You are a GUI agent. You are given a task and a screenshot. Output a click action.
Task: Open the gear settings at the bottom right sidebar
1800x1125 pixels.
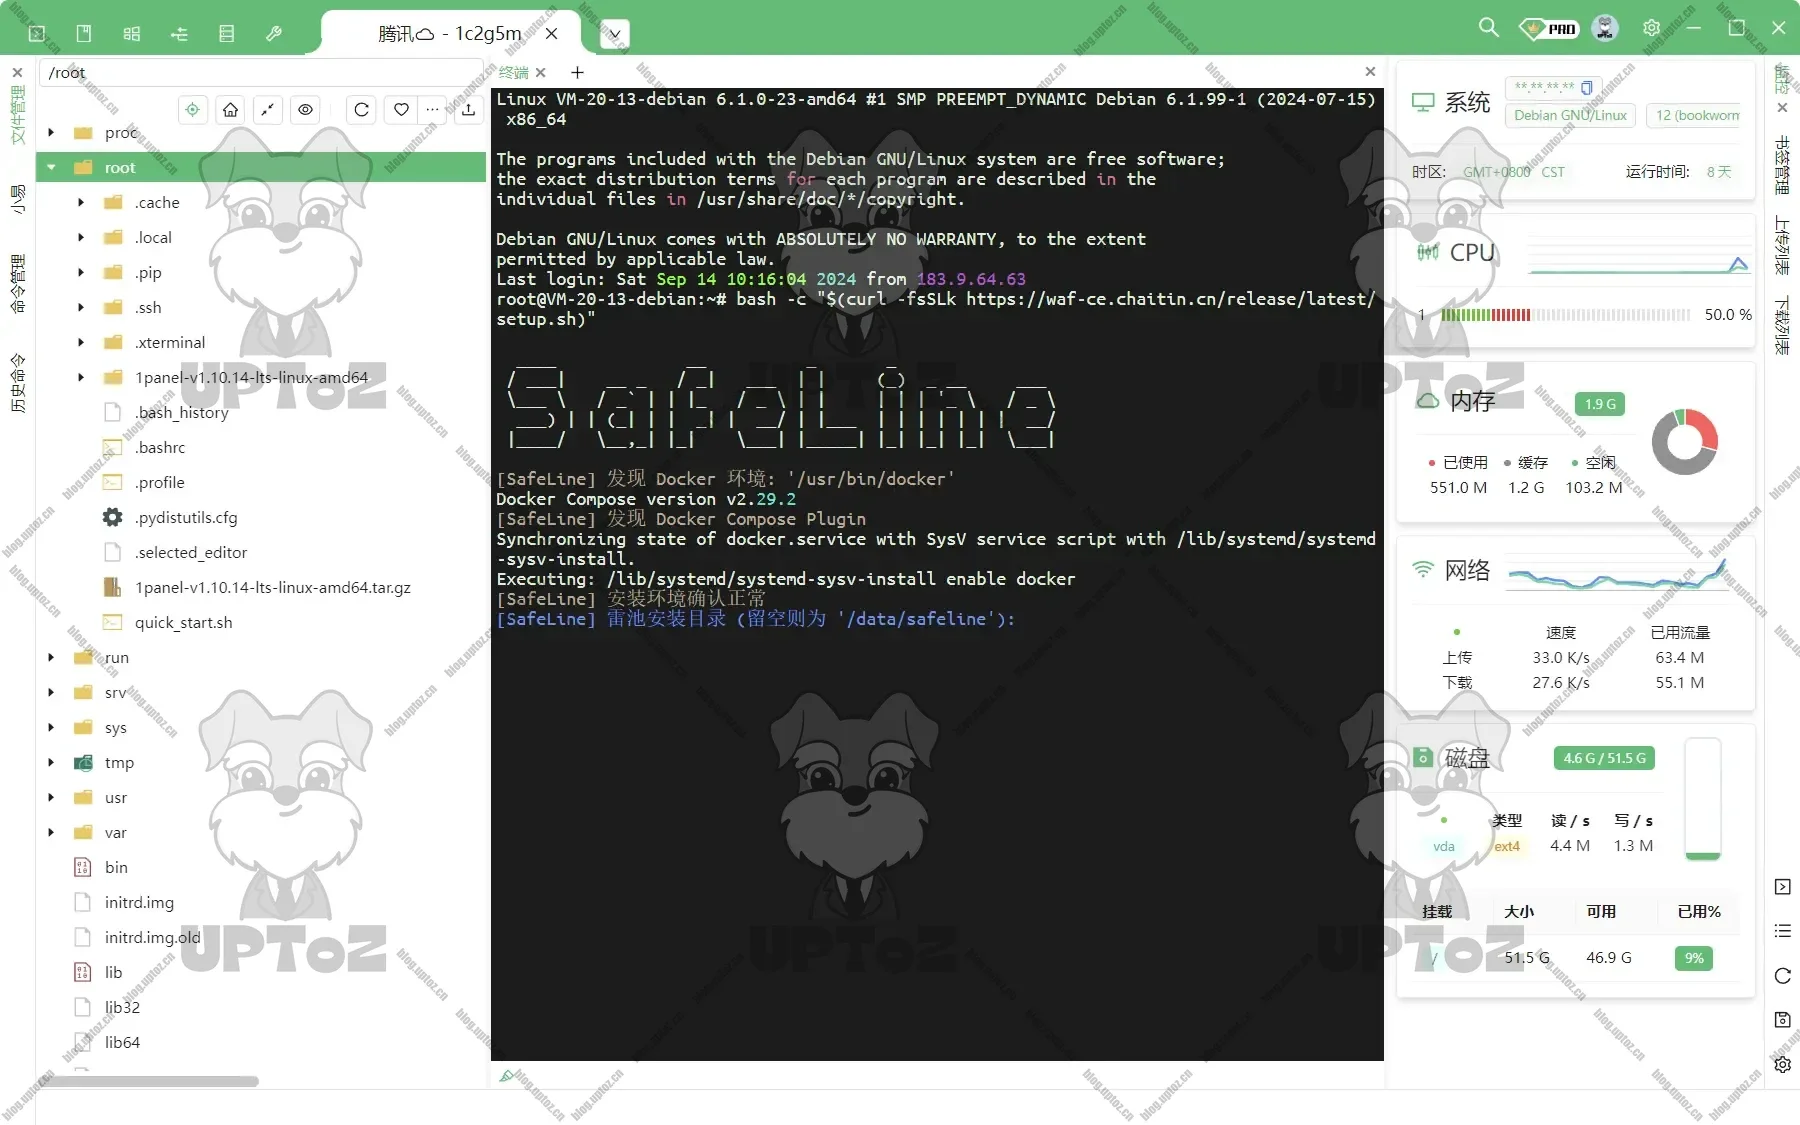[1782, 1065]
